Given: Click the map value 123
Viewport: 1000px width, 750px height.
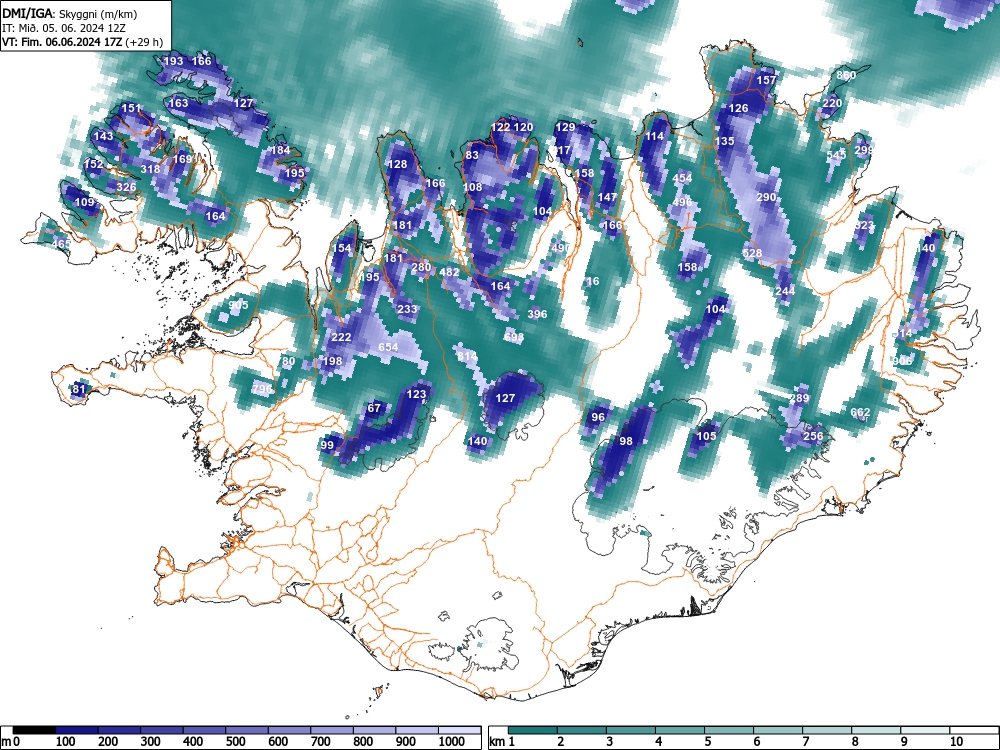Looking at the screenshot, I should coord(416,394).
